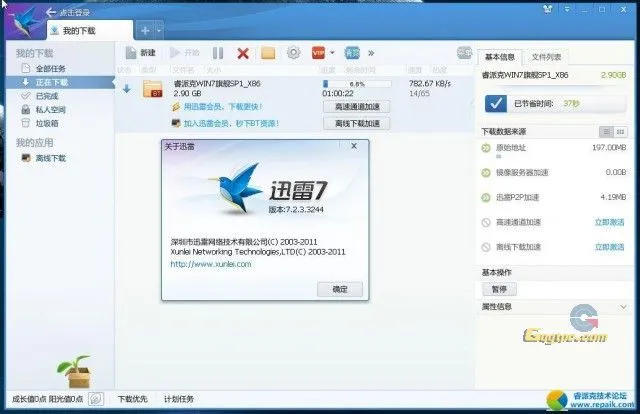Click the back arrow beside 点击登录

(51, 12)
